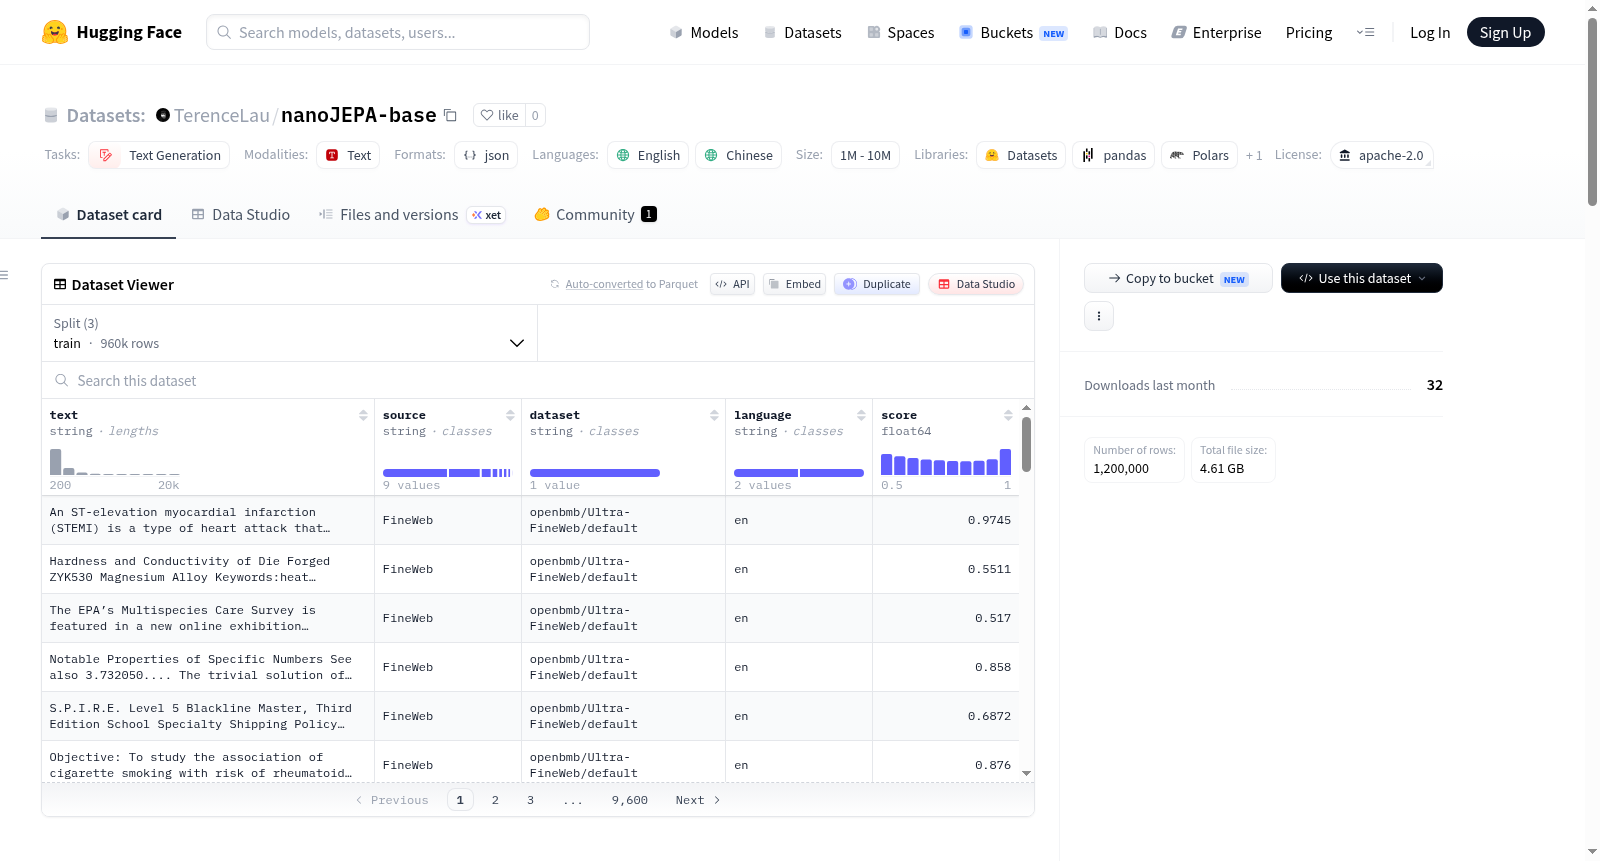Click the Sign Up button

1505,32
